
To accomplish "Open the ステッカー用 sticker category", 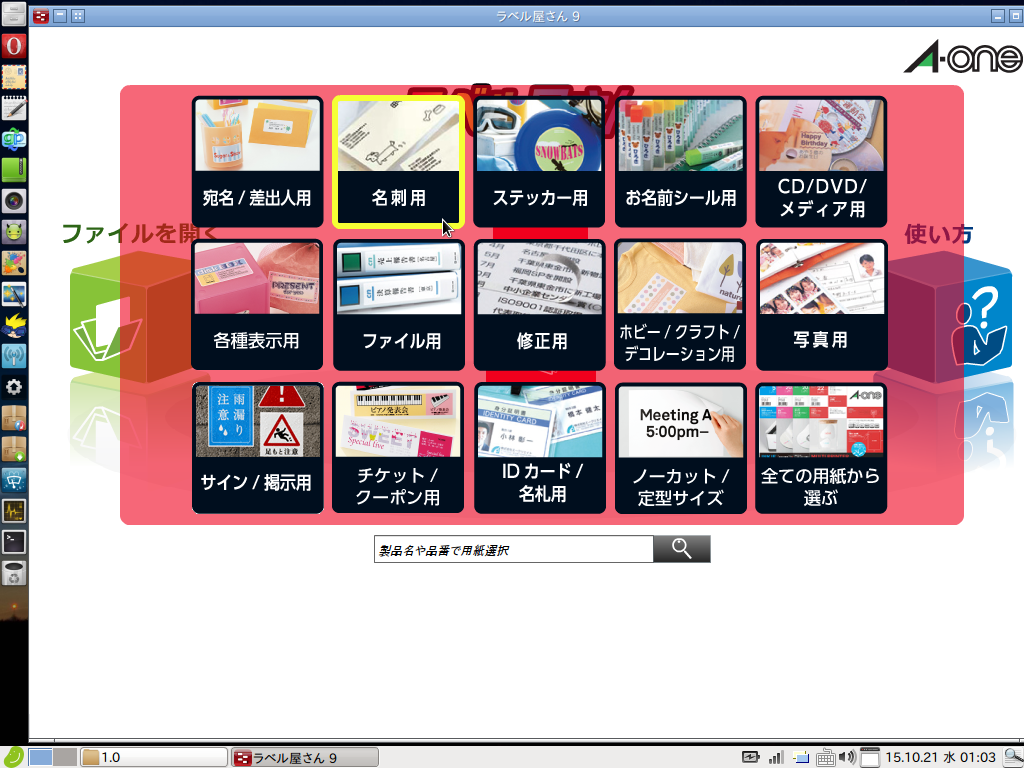I will [539, 162].
